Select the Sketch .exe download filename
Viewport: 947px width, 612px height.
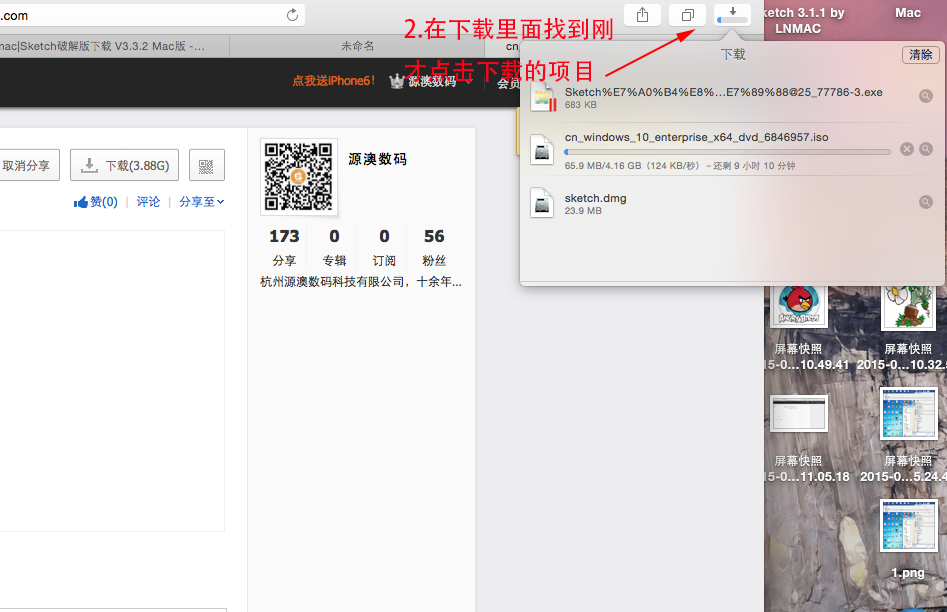(x=723, y=92)
